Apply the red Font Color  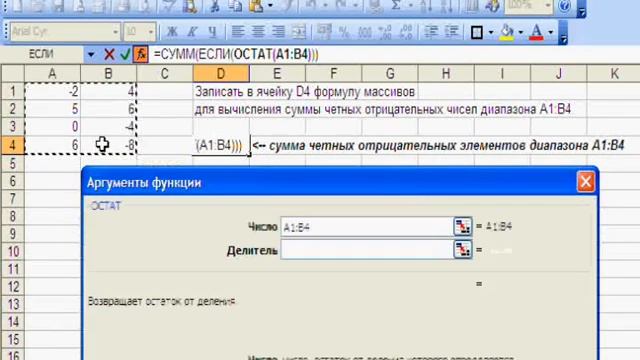pos(536,32)
